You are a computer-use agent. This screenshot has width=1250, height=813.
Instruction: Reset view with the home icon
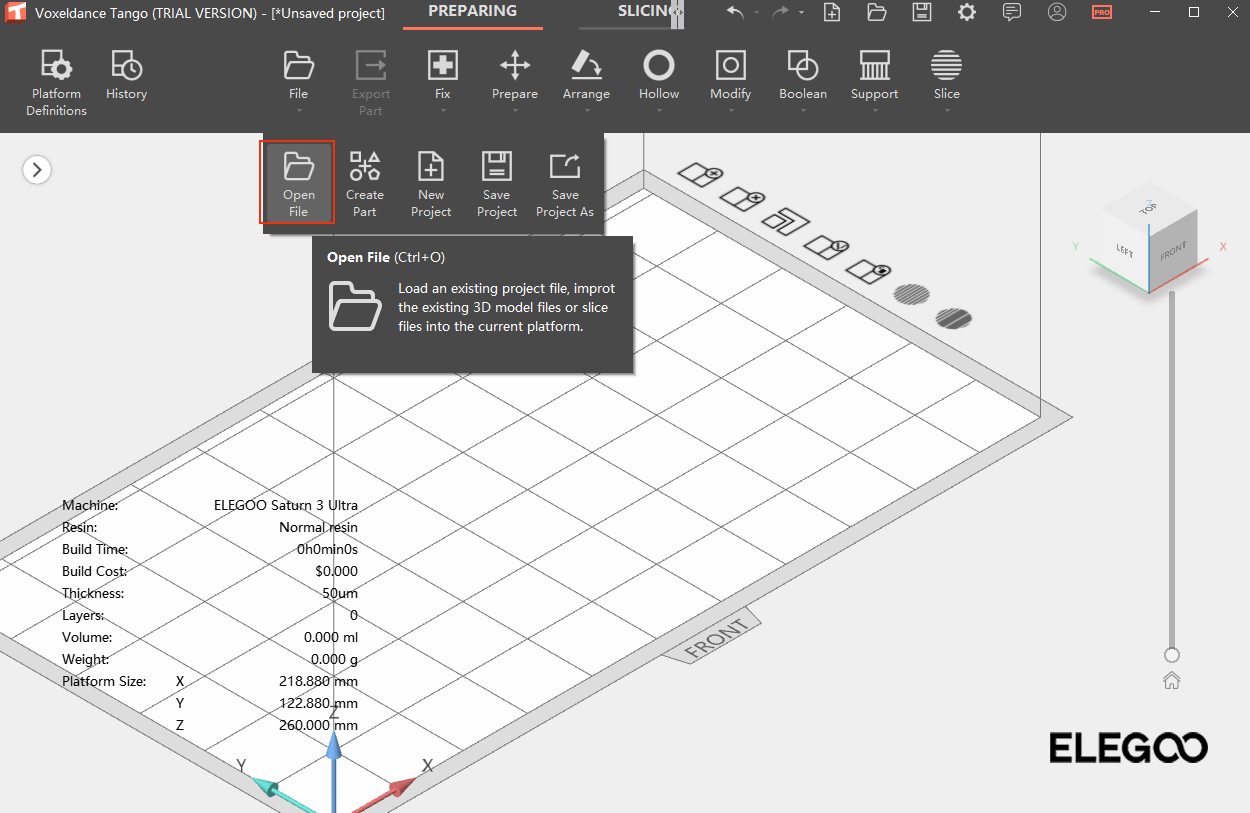[1172, 681]
